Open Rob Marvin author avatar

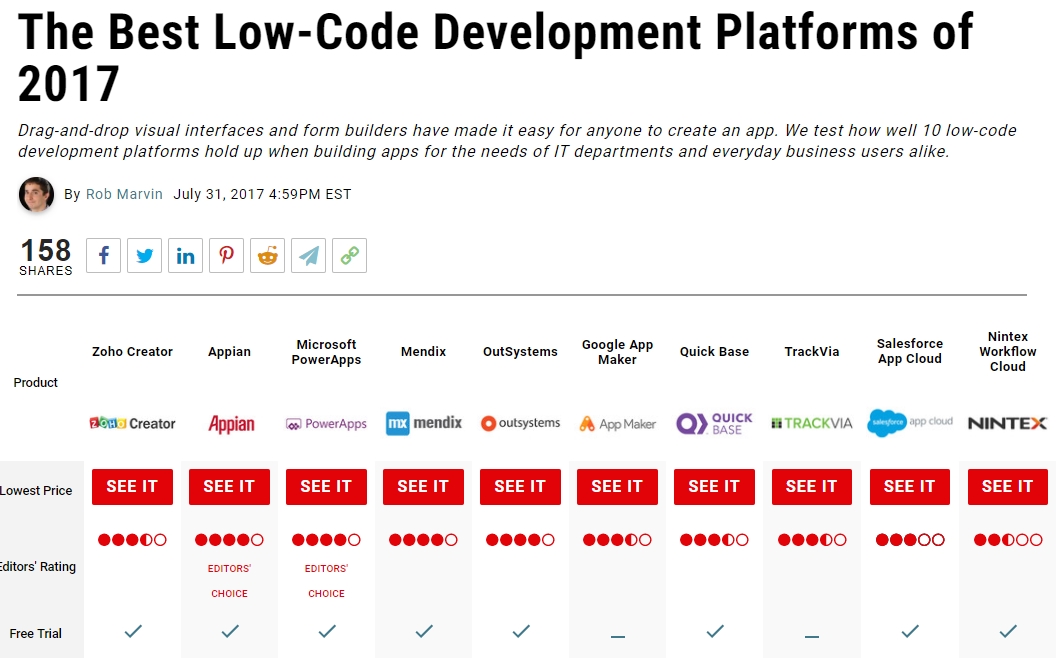36,195
